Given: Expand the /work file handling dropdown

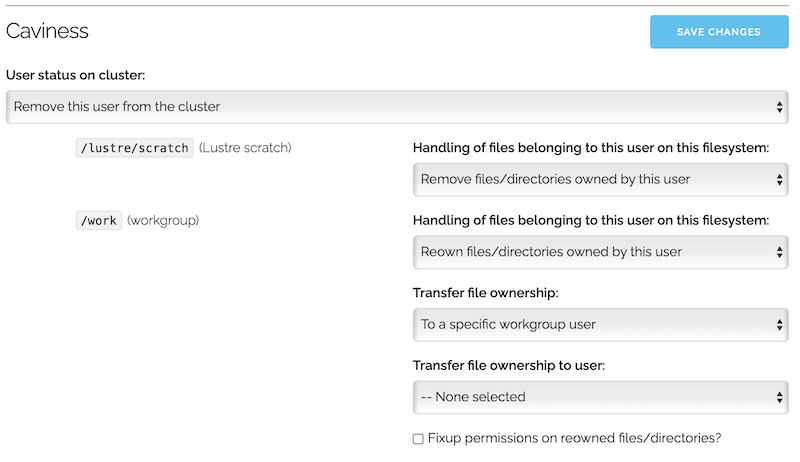Looking at the screenshot, I should [x=600, y=252].
